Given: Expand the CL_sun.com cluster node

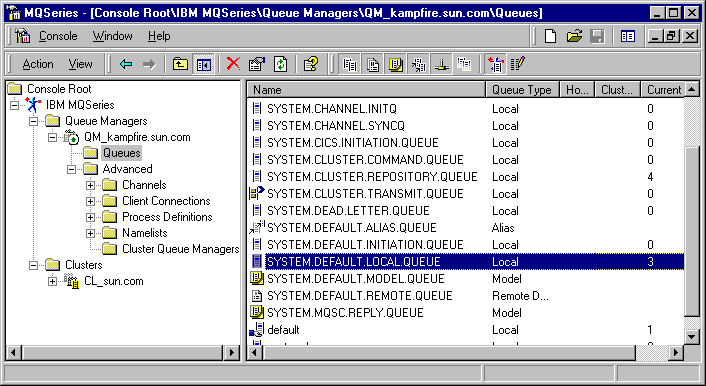Looking at the screenshot, I should (53, 282).
